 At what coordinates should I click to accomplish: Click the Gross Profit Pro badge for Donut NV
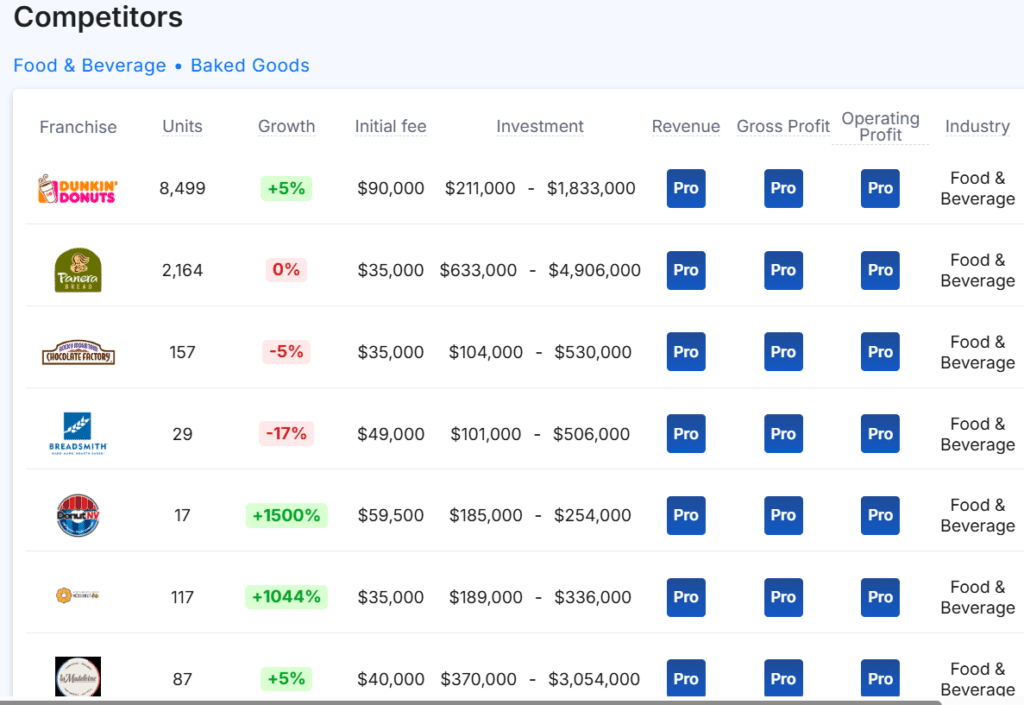(x=783, y=516)
